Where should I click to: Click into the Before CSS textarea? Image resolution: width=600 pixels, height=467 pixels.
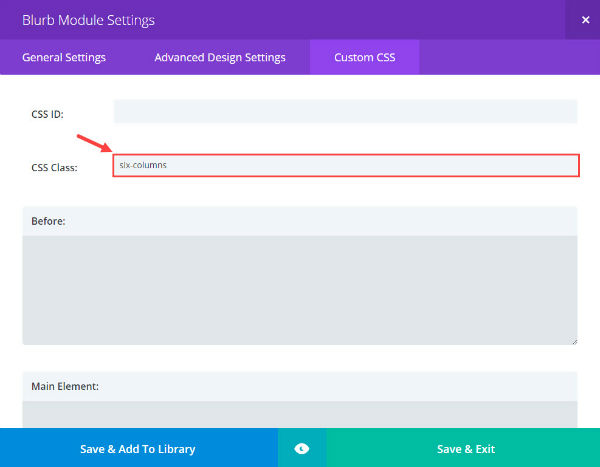pos(300,290)
